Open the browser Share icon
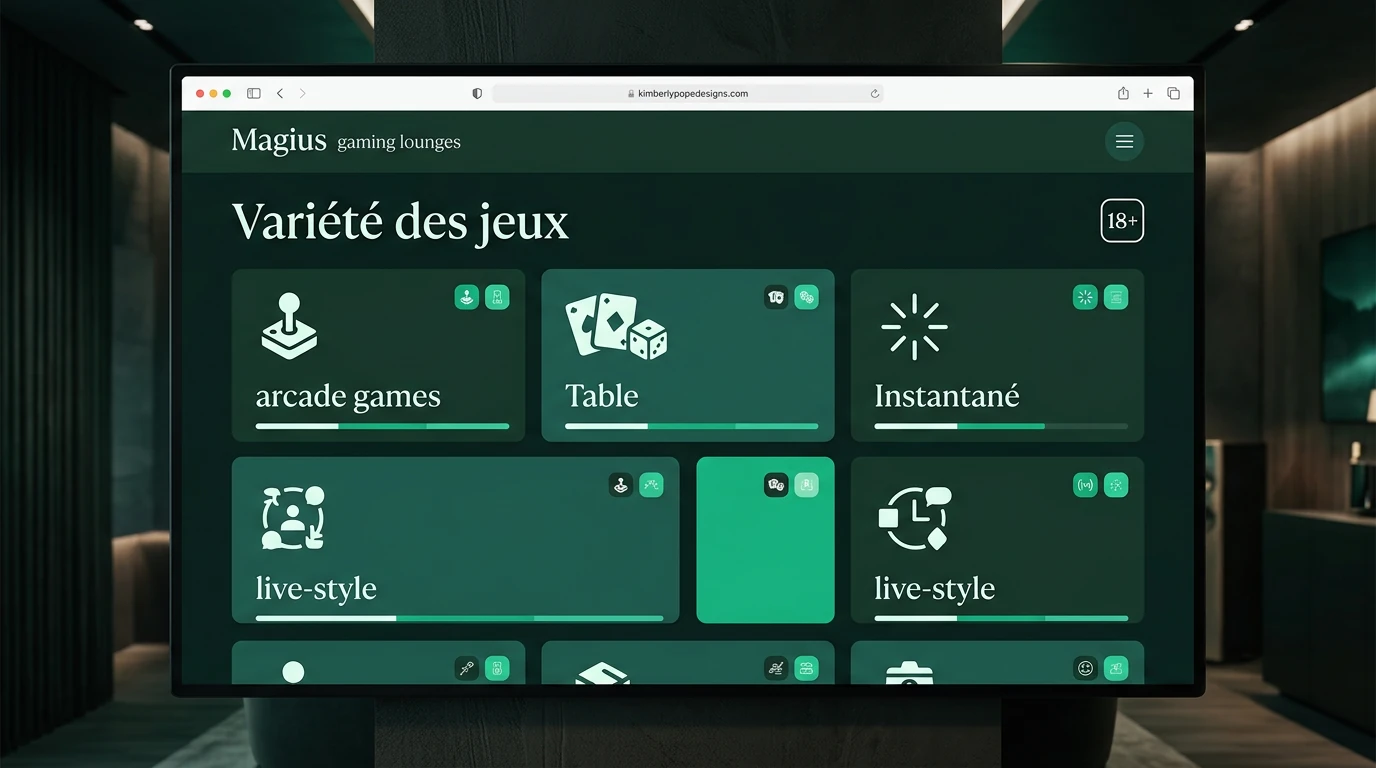Image resolution: width=1376 pixels, height=768 pixels. pyautogui.click(x=1123, y=93)
